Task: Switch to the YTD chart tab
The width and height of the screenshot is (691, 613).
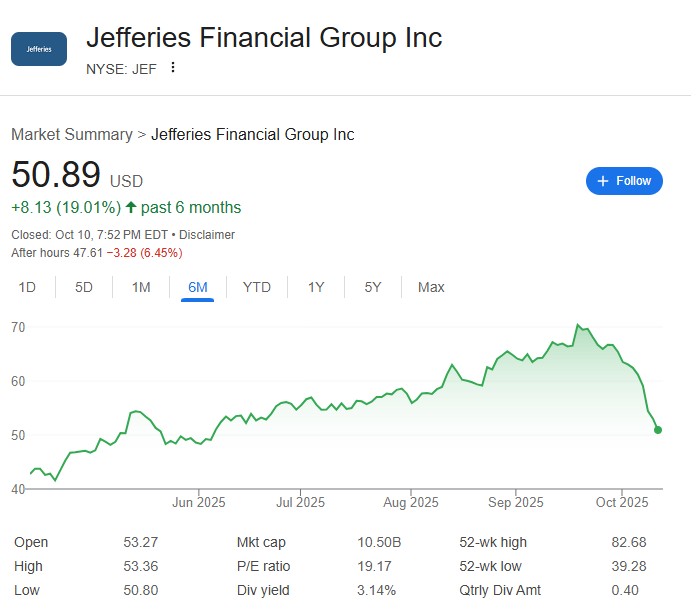Action: click(257, 288)
